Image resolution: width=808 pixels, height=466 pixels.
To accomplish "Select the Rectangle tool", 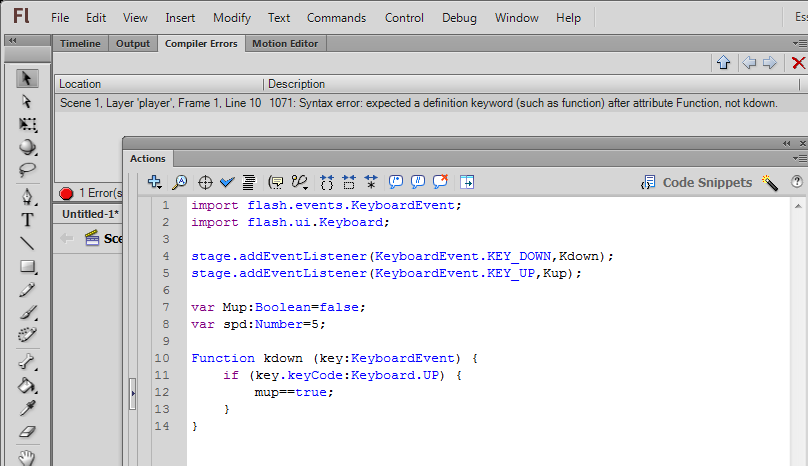I will click(28, 267).
